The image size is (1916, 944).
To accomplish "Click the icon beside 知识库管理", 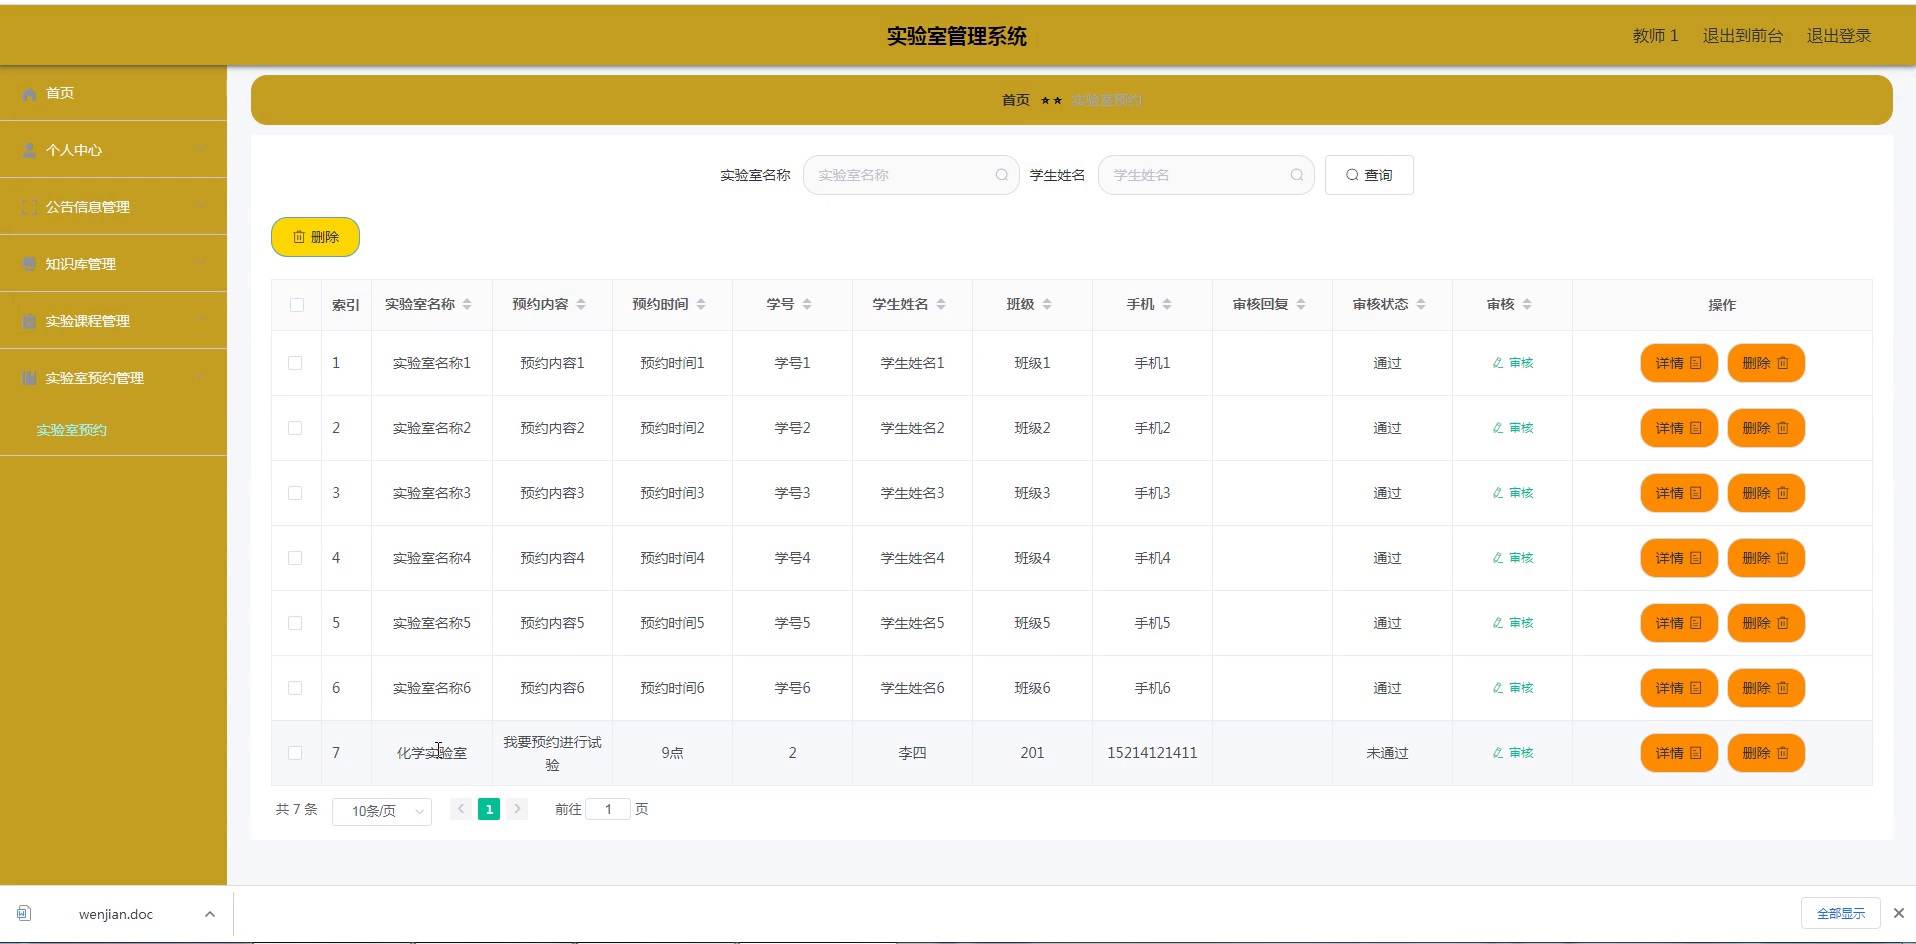I will [x=29, y=264].
